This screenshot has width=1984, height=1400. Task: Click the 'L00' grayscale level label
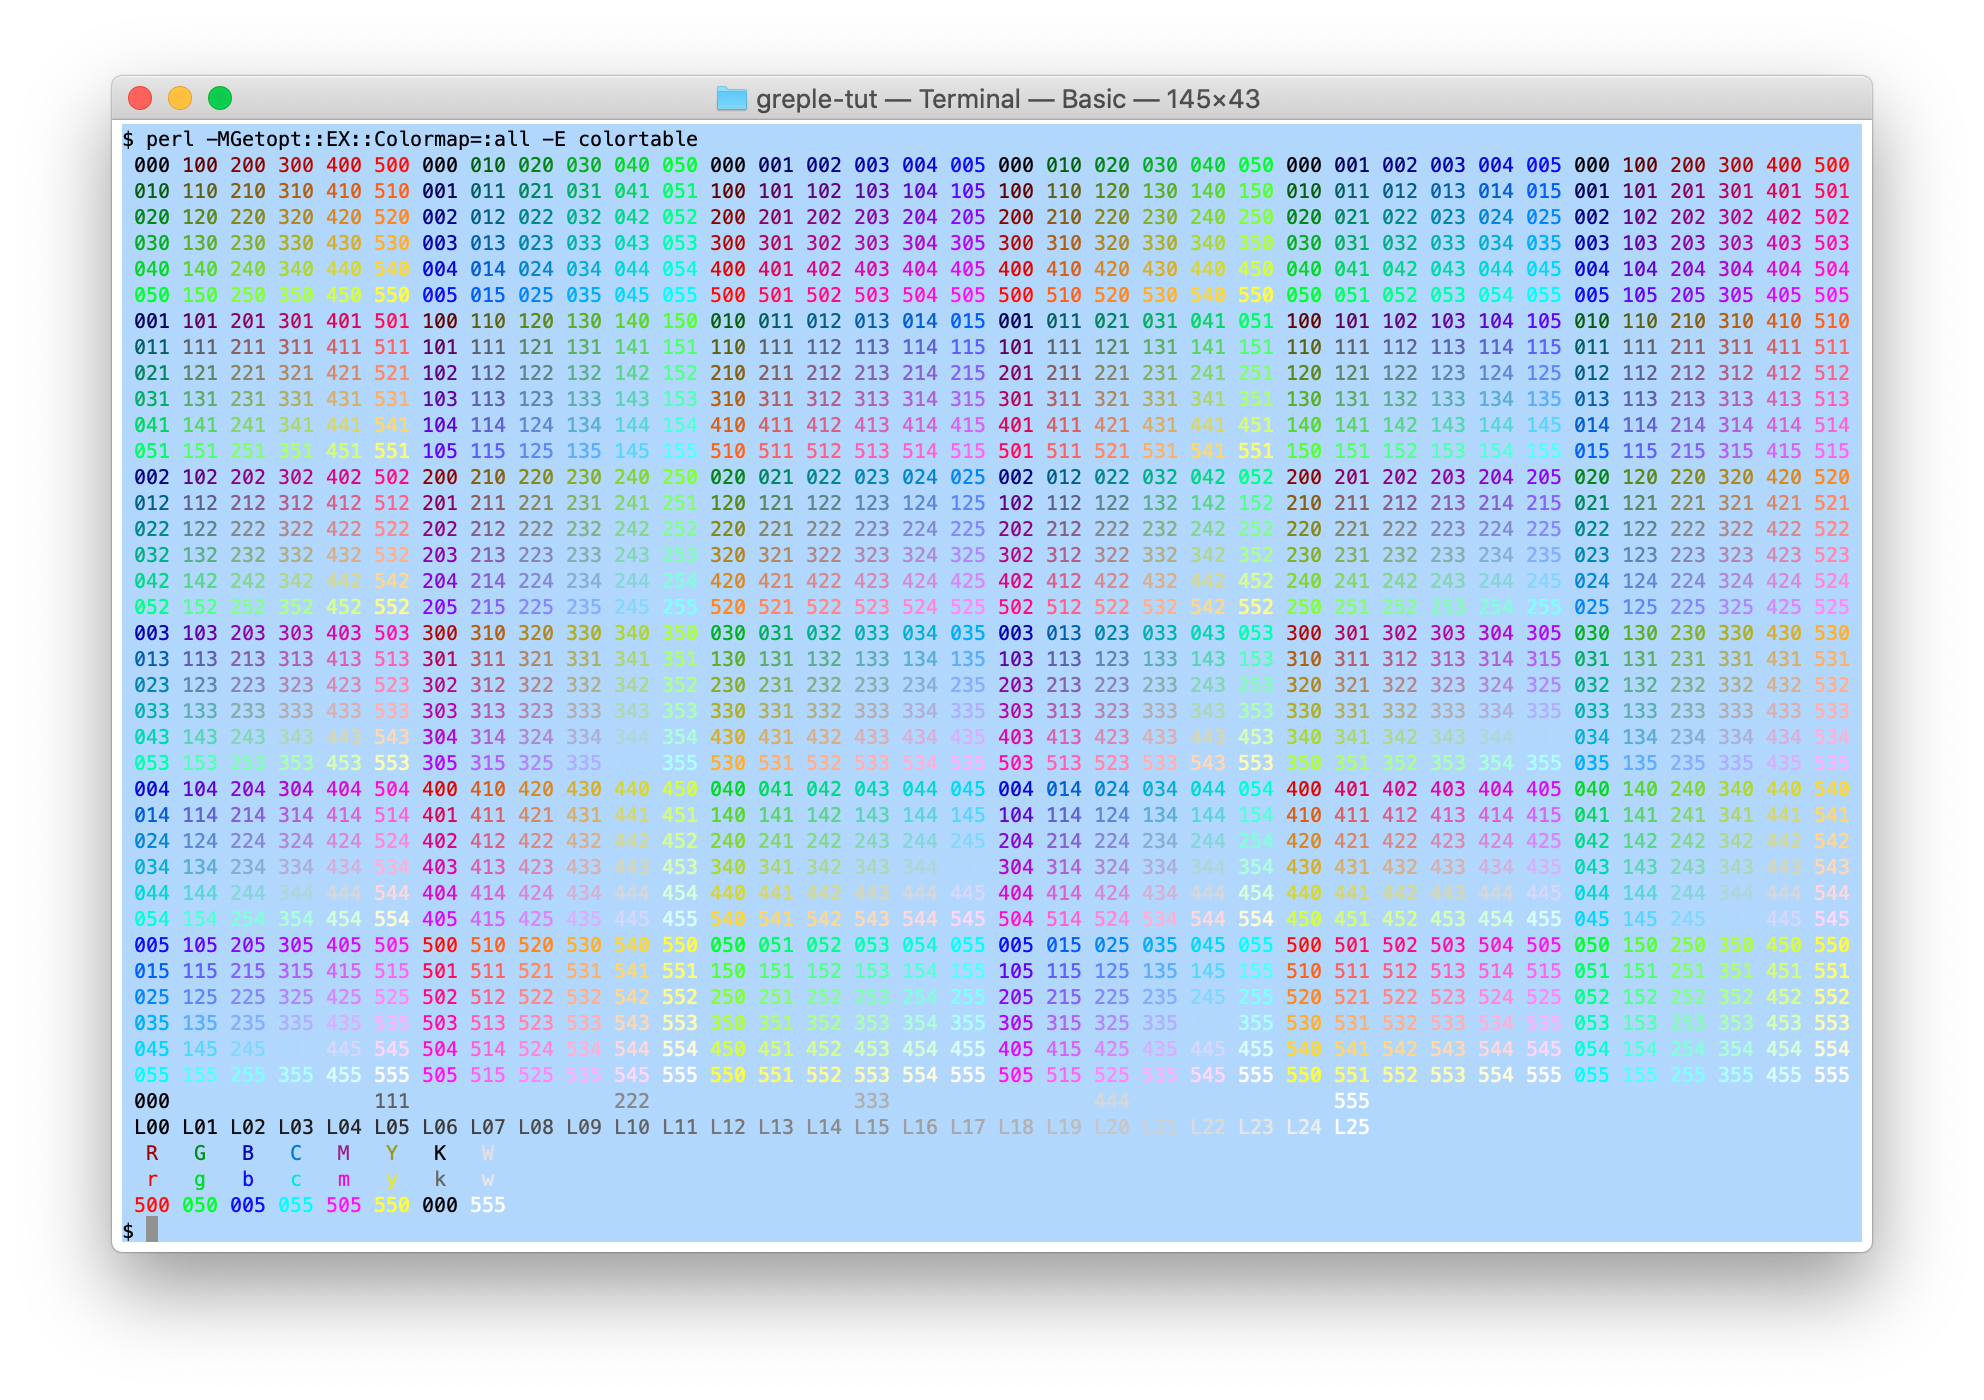[152, 1127]
